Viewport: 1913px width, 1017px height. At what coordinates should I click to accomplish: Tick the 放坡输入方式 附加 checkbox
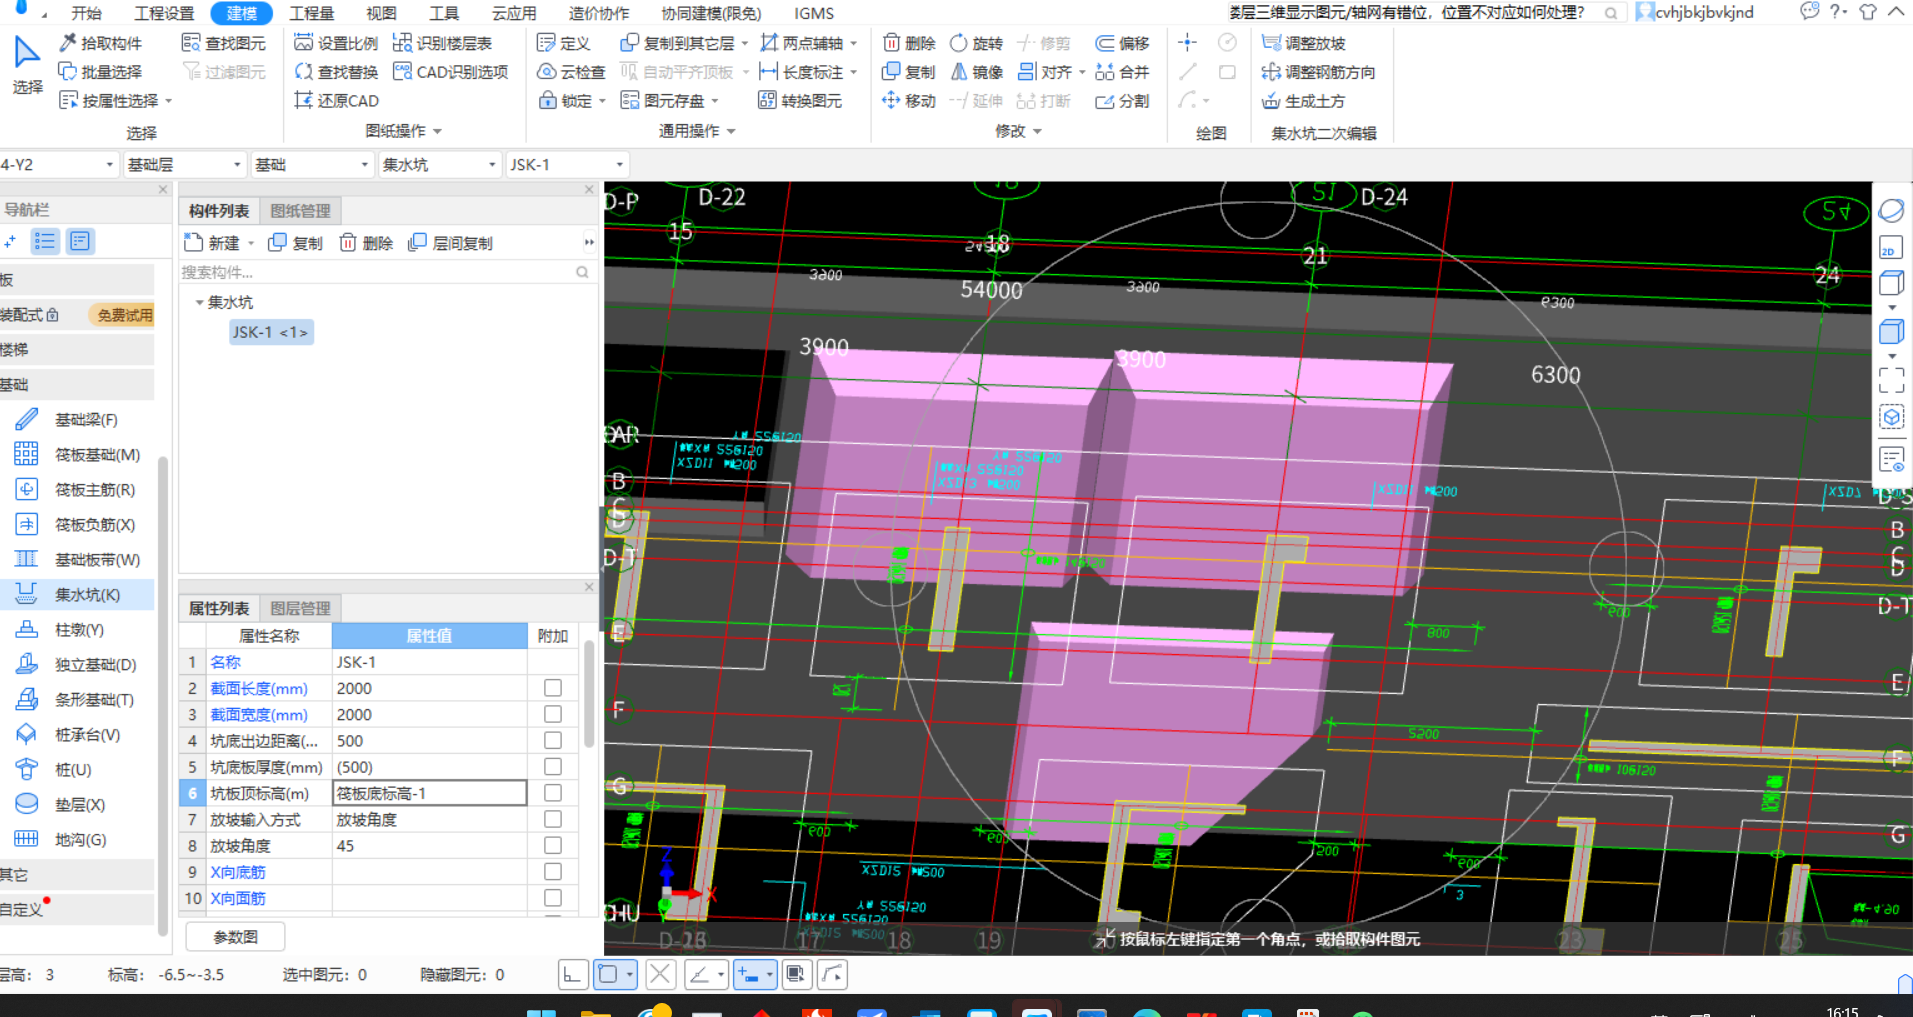[553, 819]
